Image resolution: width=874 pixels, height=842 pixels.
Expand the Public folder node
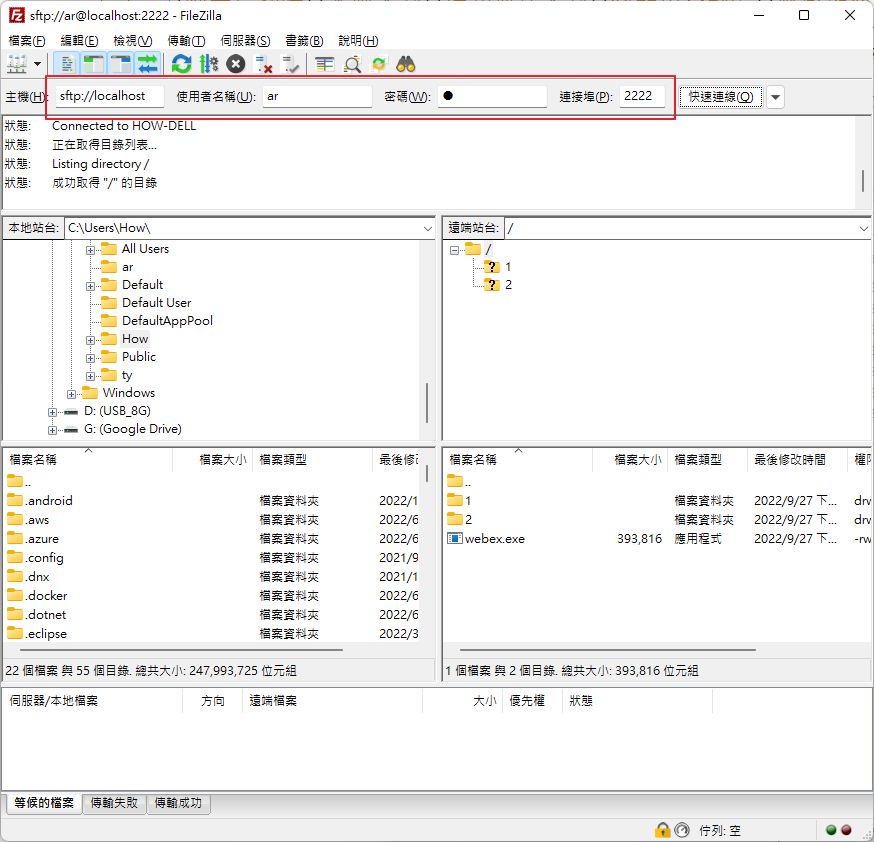pos(90,358)
